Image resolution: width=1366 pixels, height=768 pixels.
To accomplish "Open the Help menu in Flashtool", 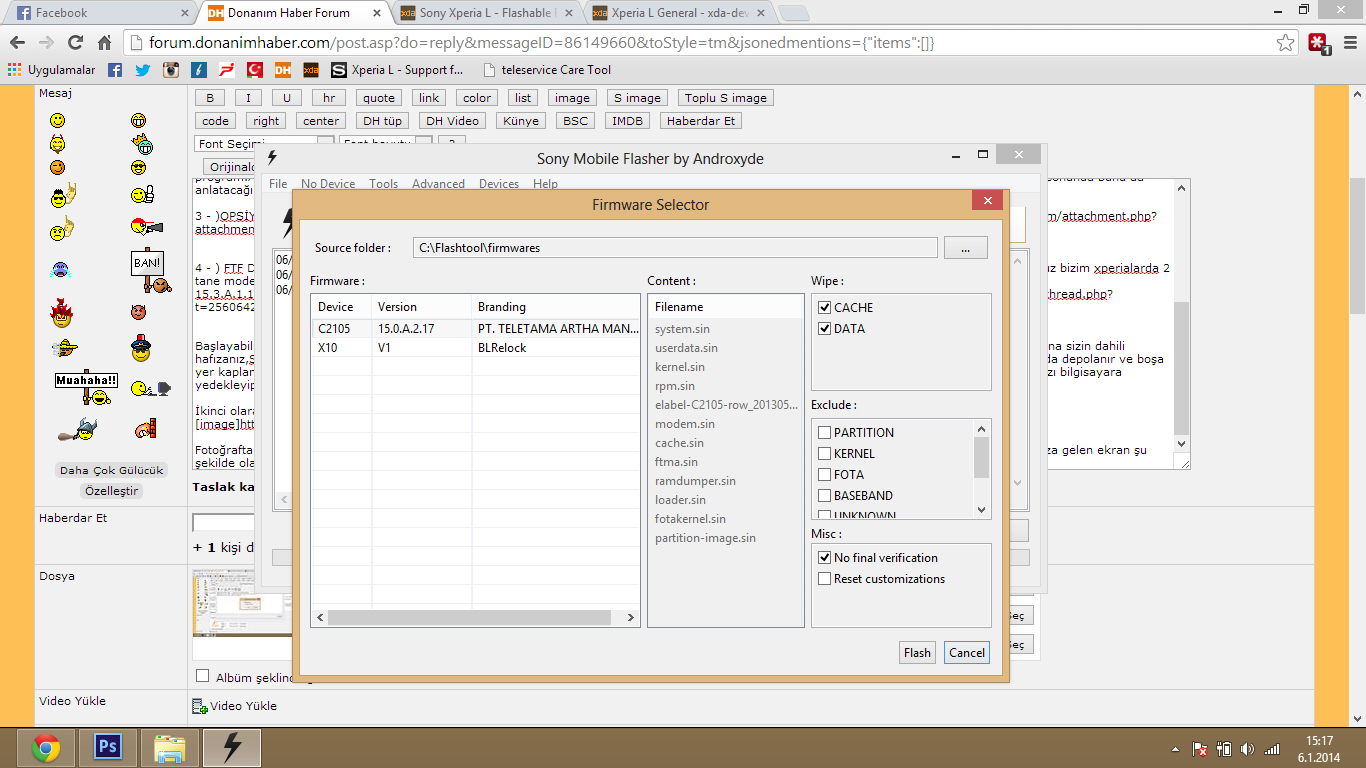I will pyautogui.click(x=545, y=184).
